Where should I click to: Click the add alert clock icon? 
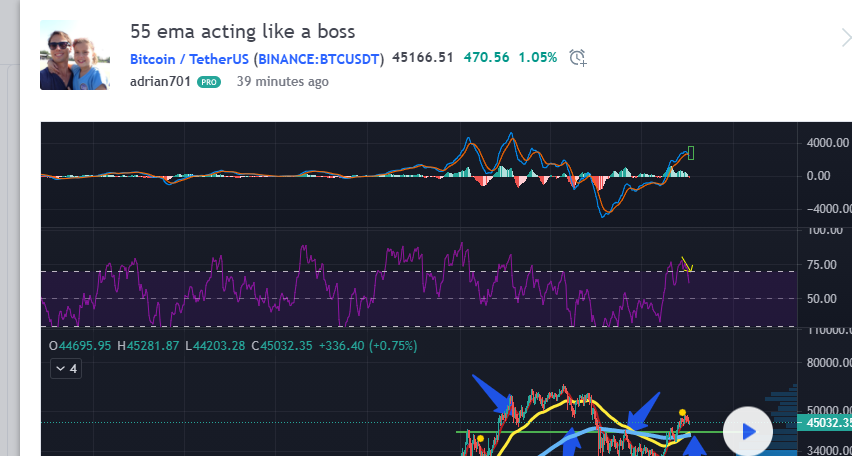pos(577,58)
